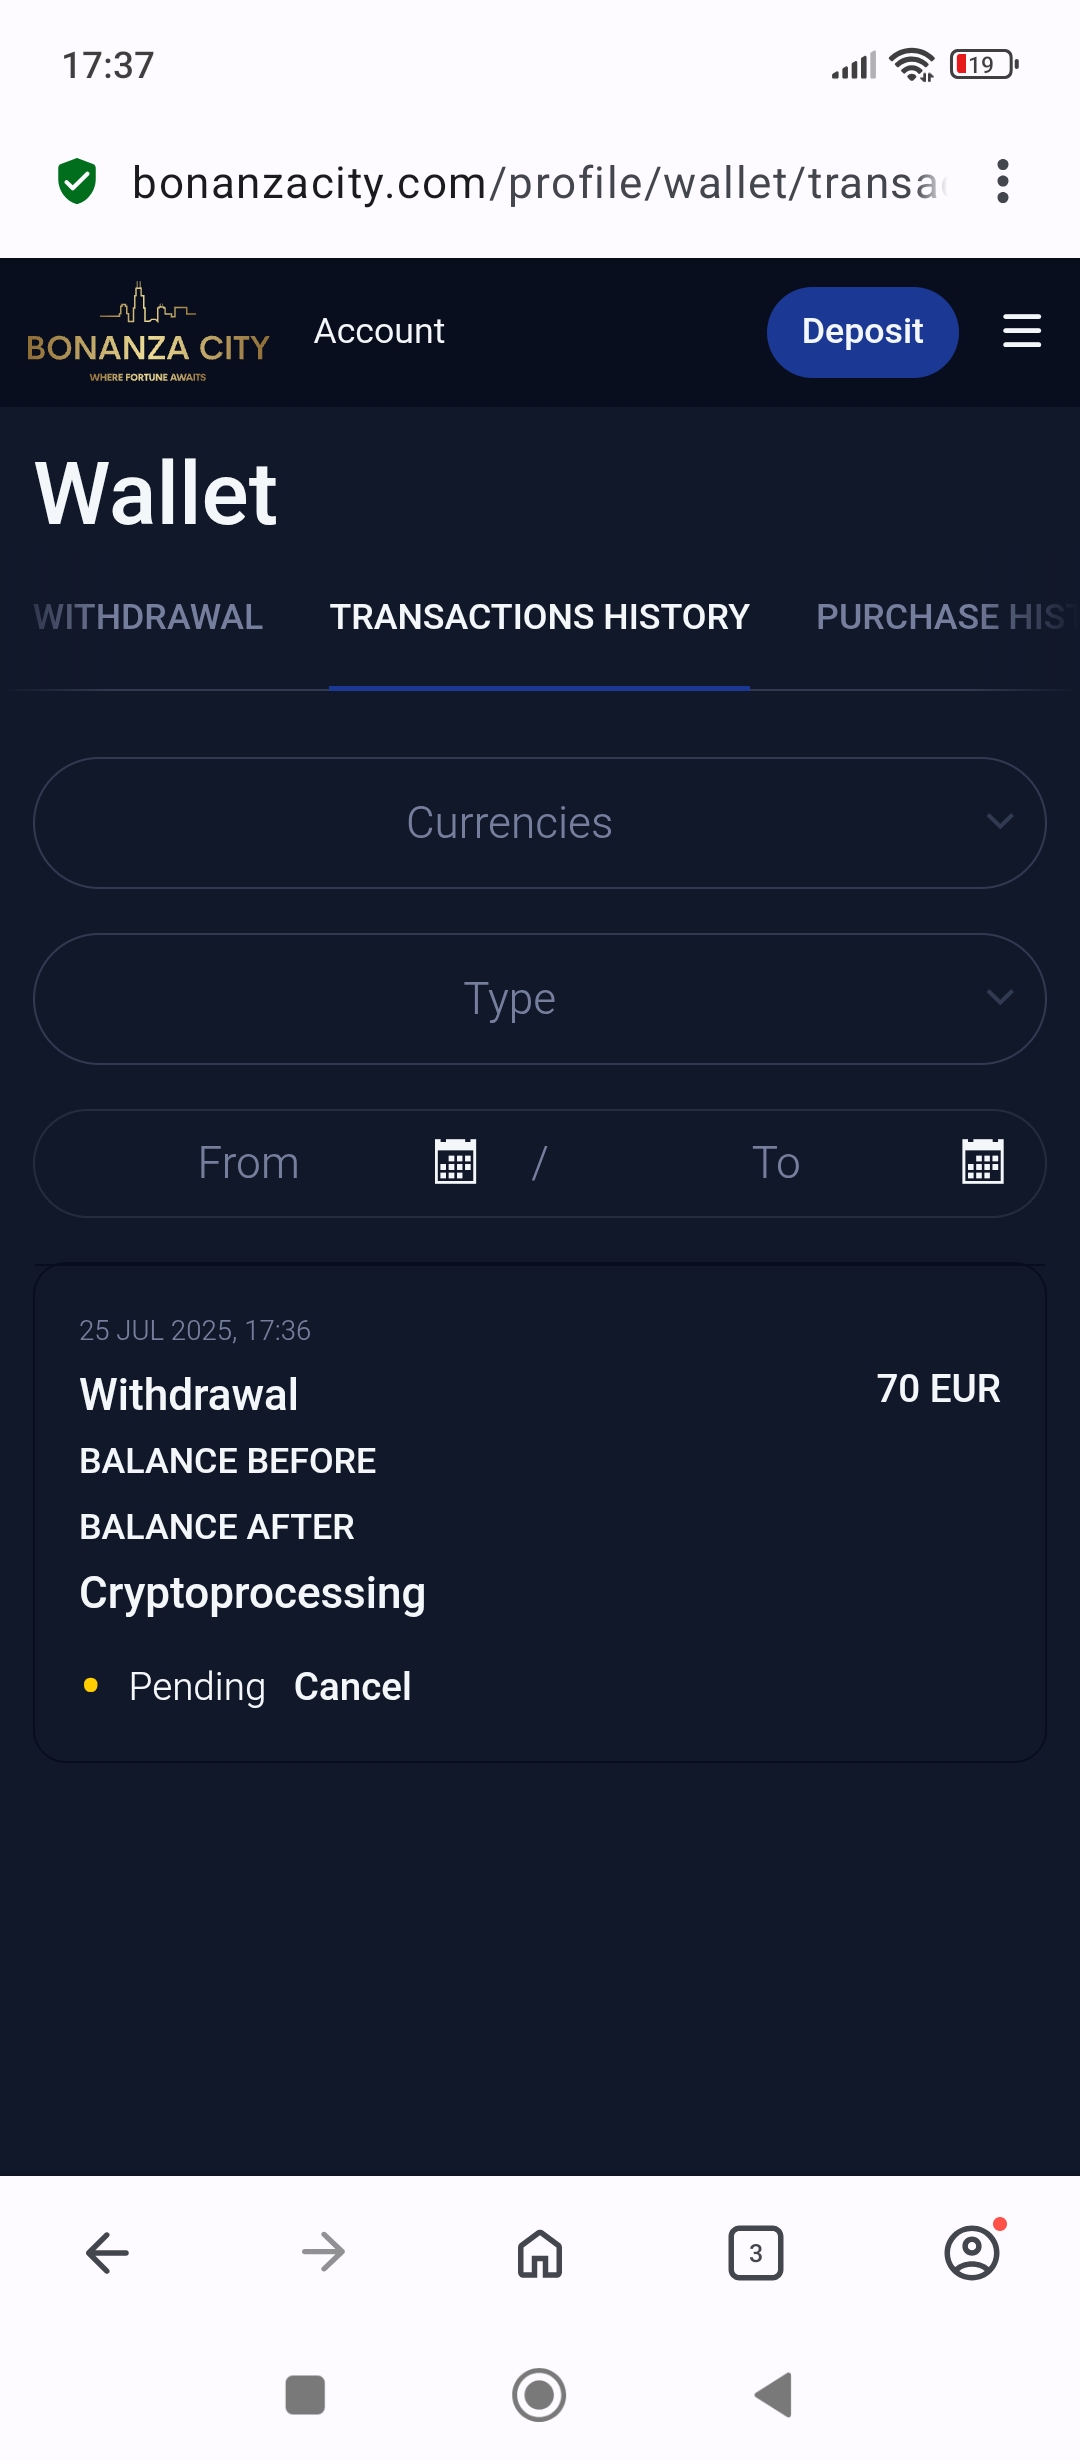Click the Currencies chevron arrow
The height and width of the screenshot is (2460, 1080).
[1000, 822]
